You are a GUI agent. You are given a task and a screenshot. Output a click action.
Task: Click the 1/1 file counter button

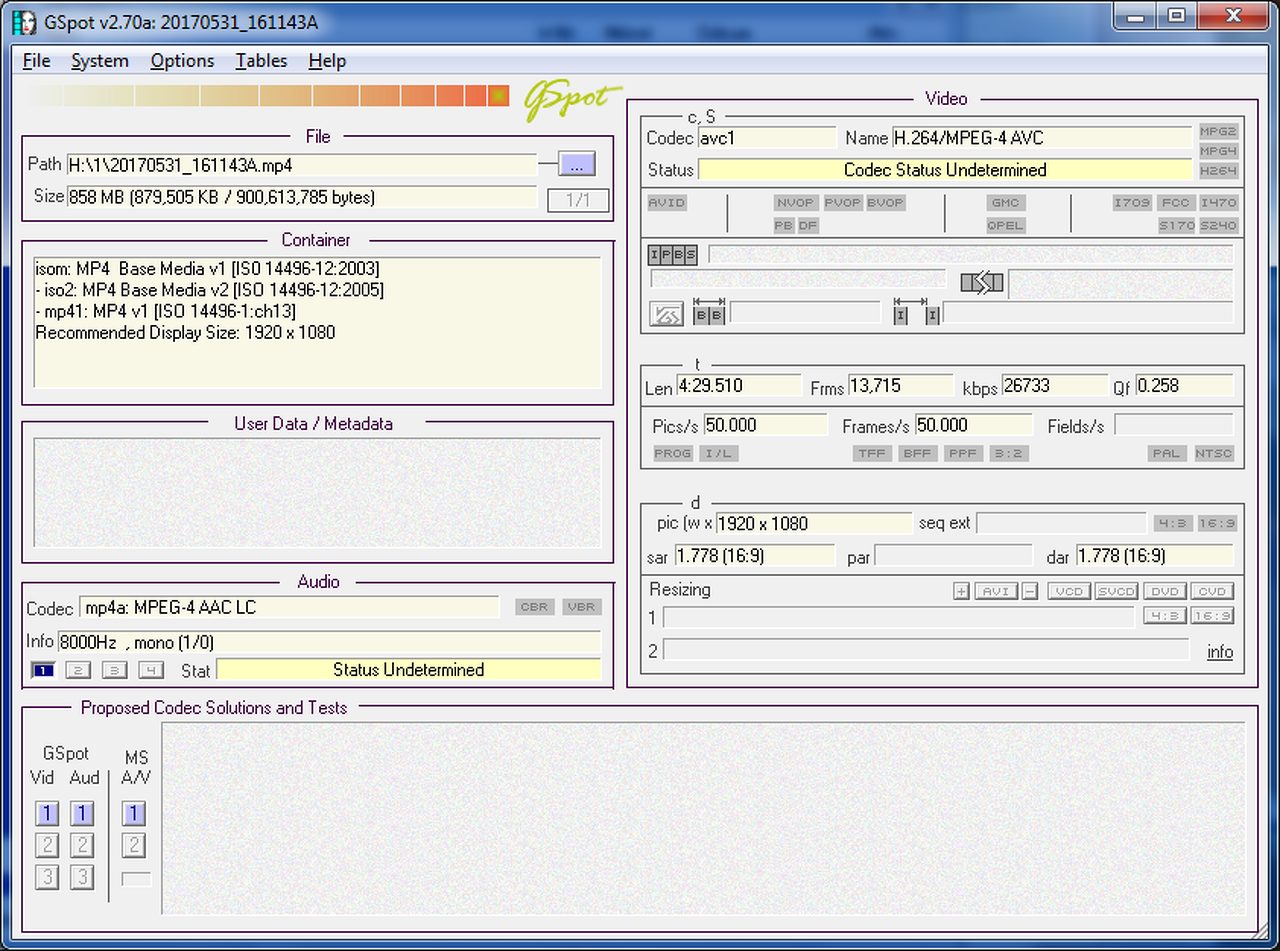pos(578,200)
